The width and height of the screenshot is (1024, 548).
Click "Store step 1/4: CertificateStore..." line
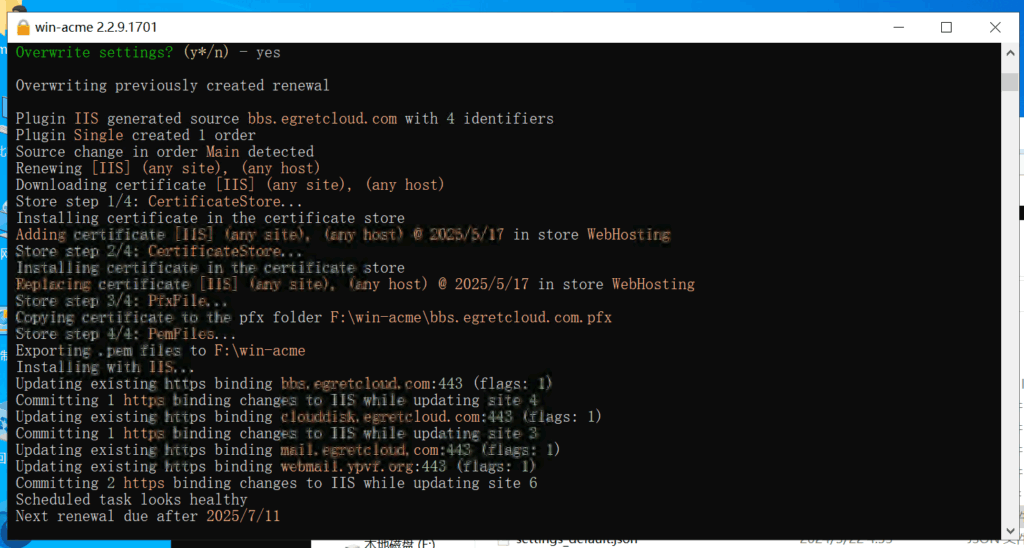(x=159, y=202)
